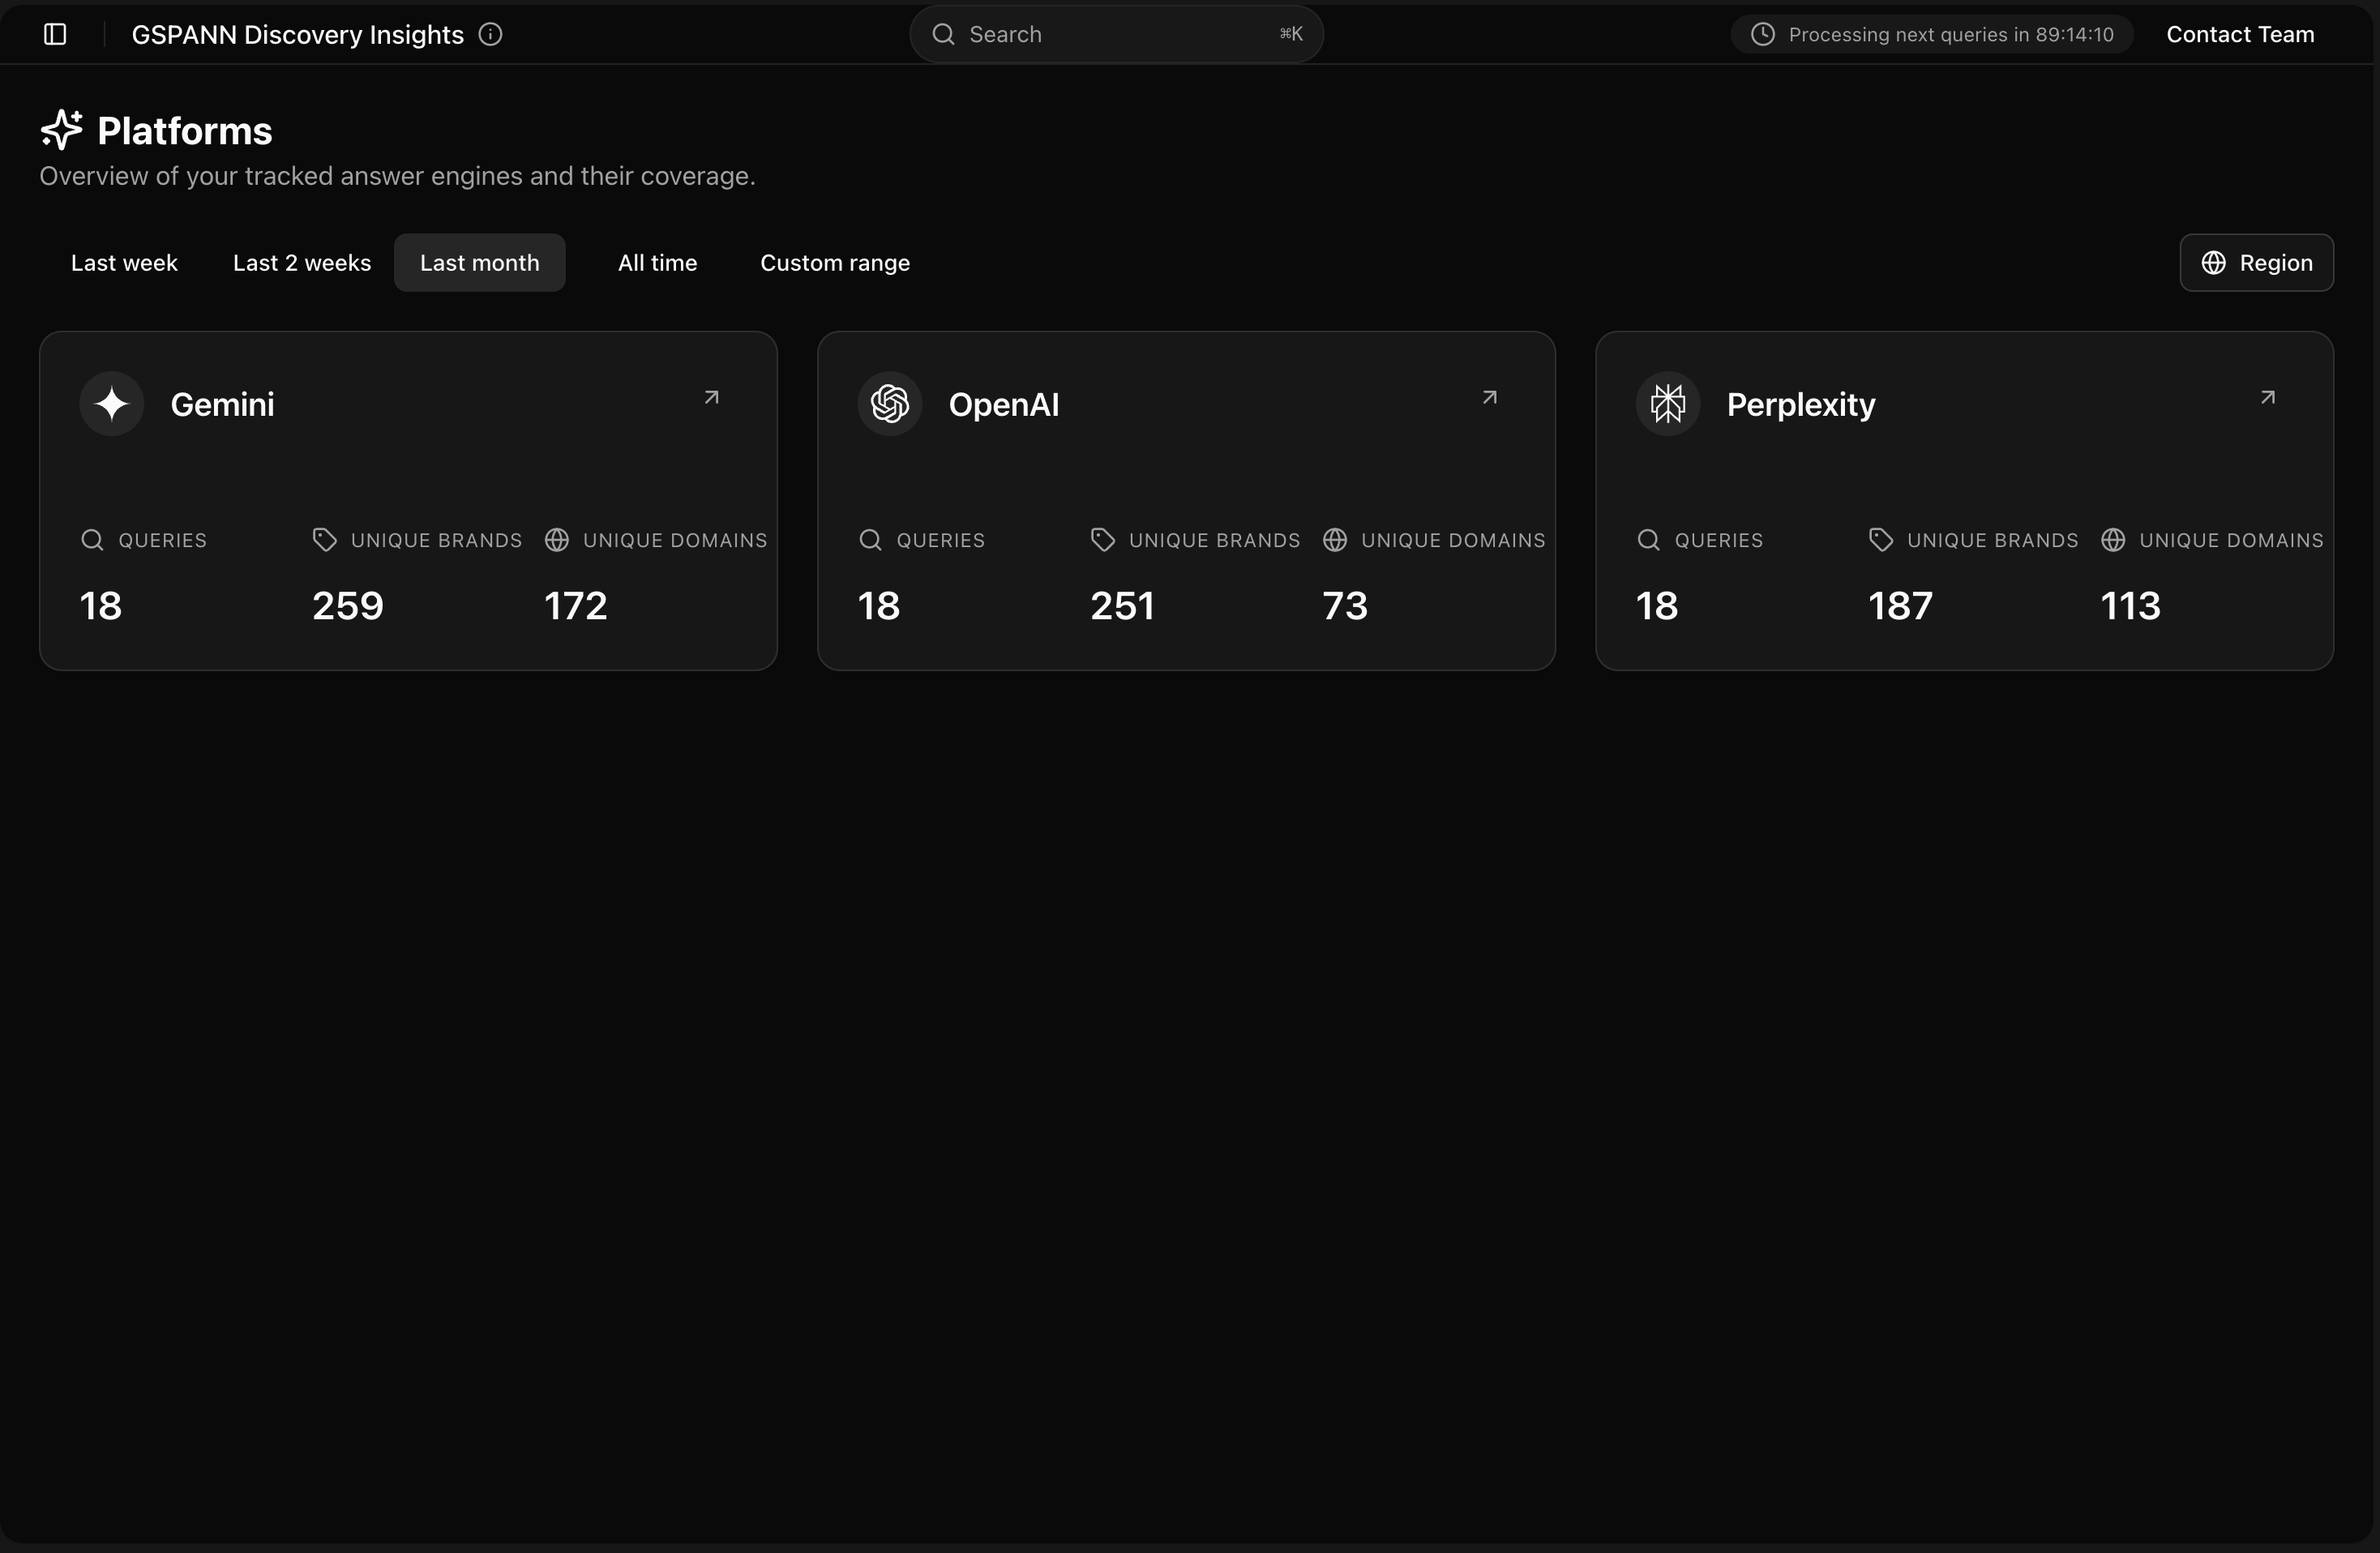Toggle the sidebar panel icon
This screenshot has height=1553, width=2380.
[55, 34]
